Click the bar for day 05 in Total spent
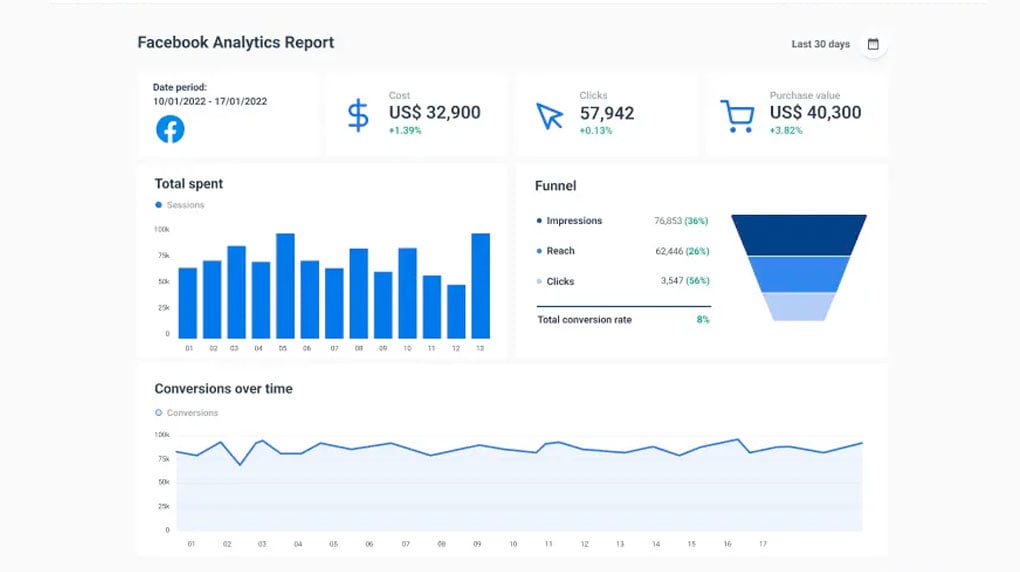 (285, 286)
